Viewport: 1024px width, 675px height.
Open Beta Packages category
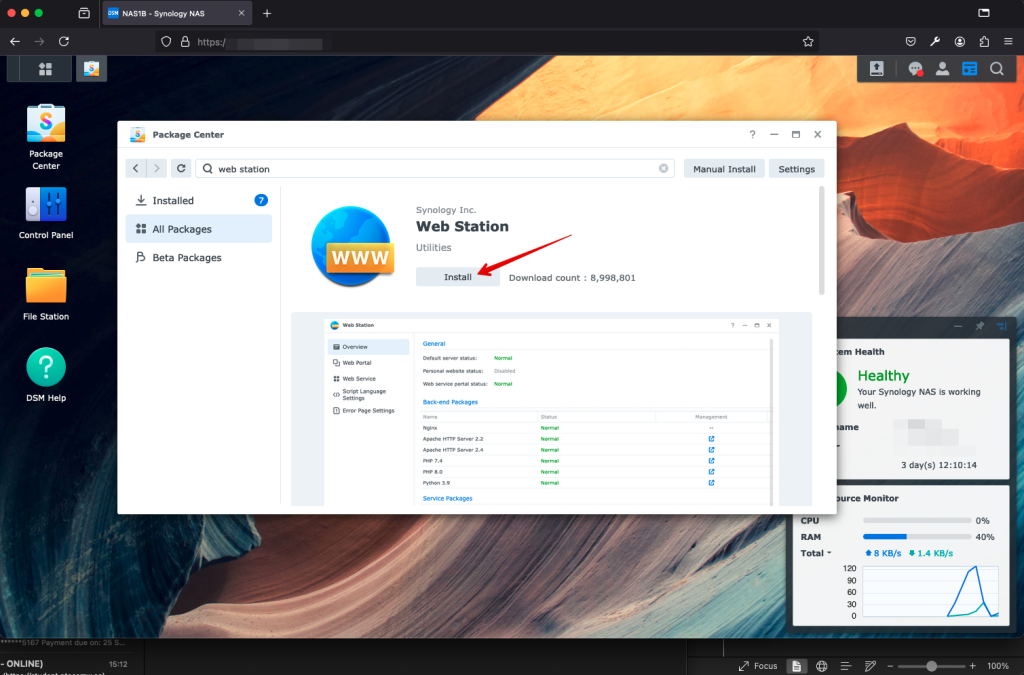click(x=199, y=258)
